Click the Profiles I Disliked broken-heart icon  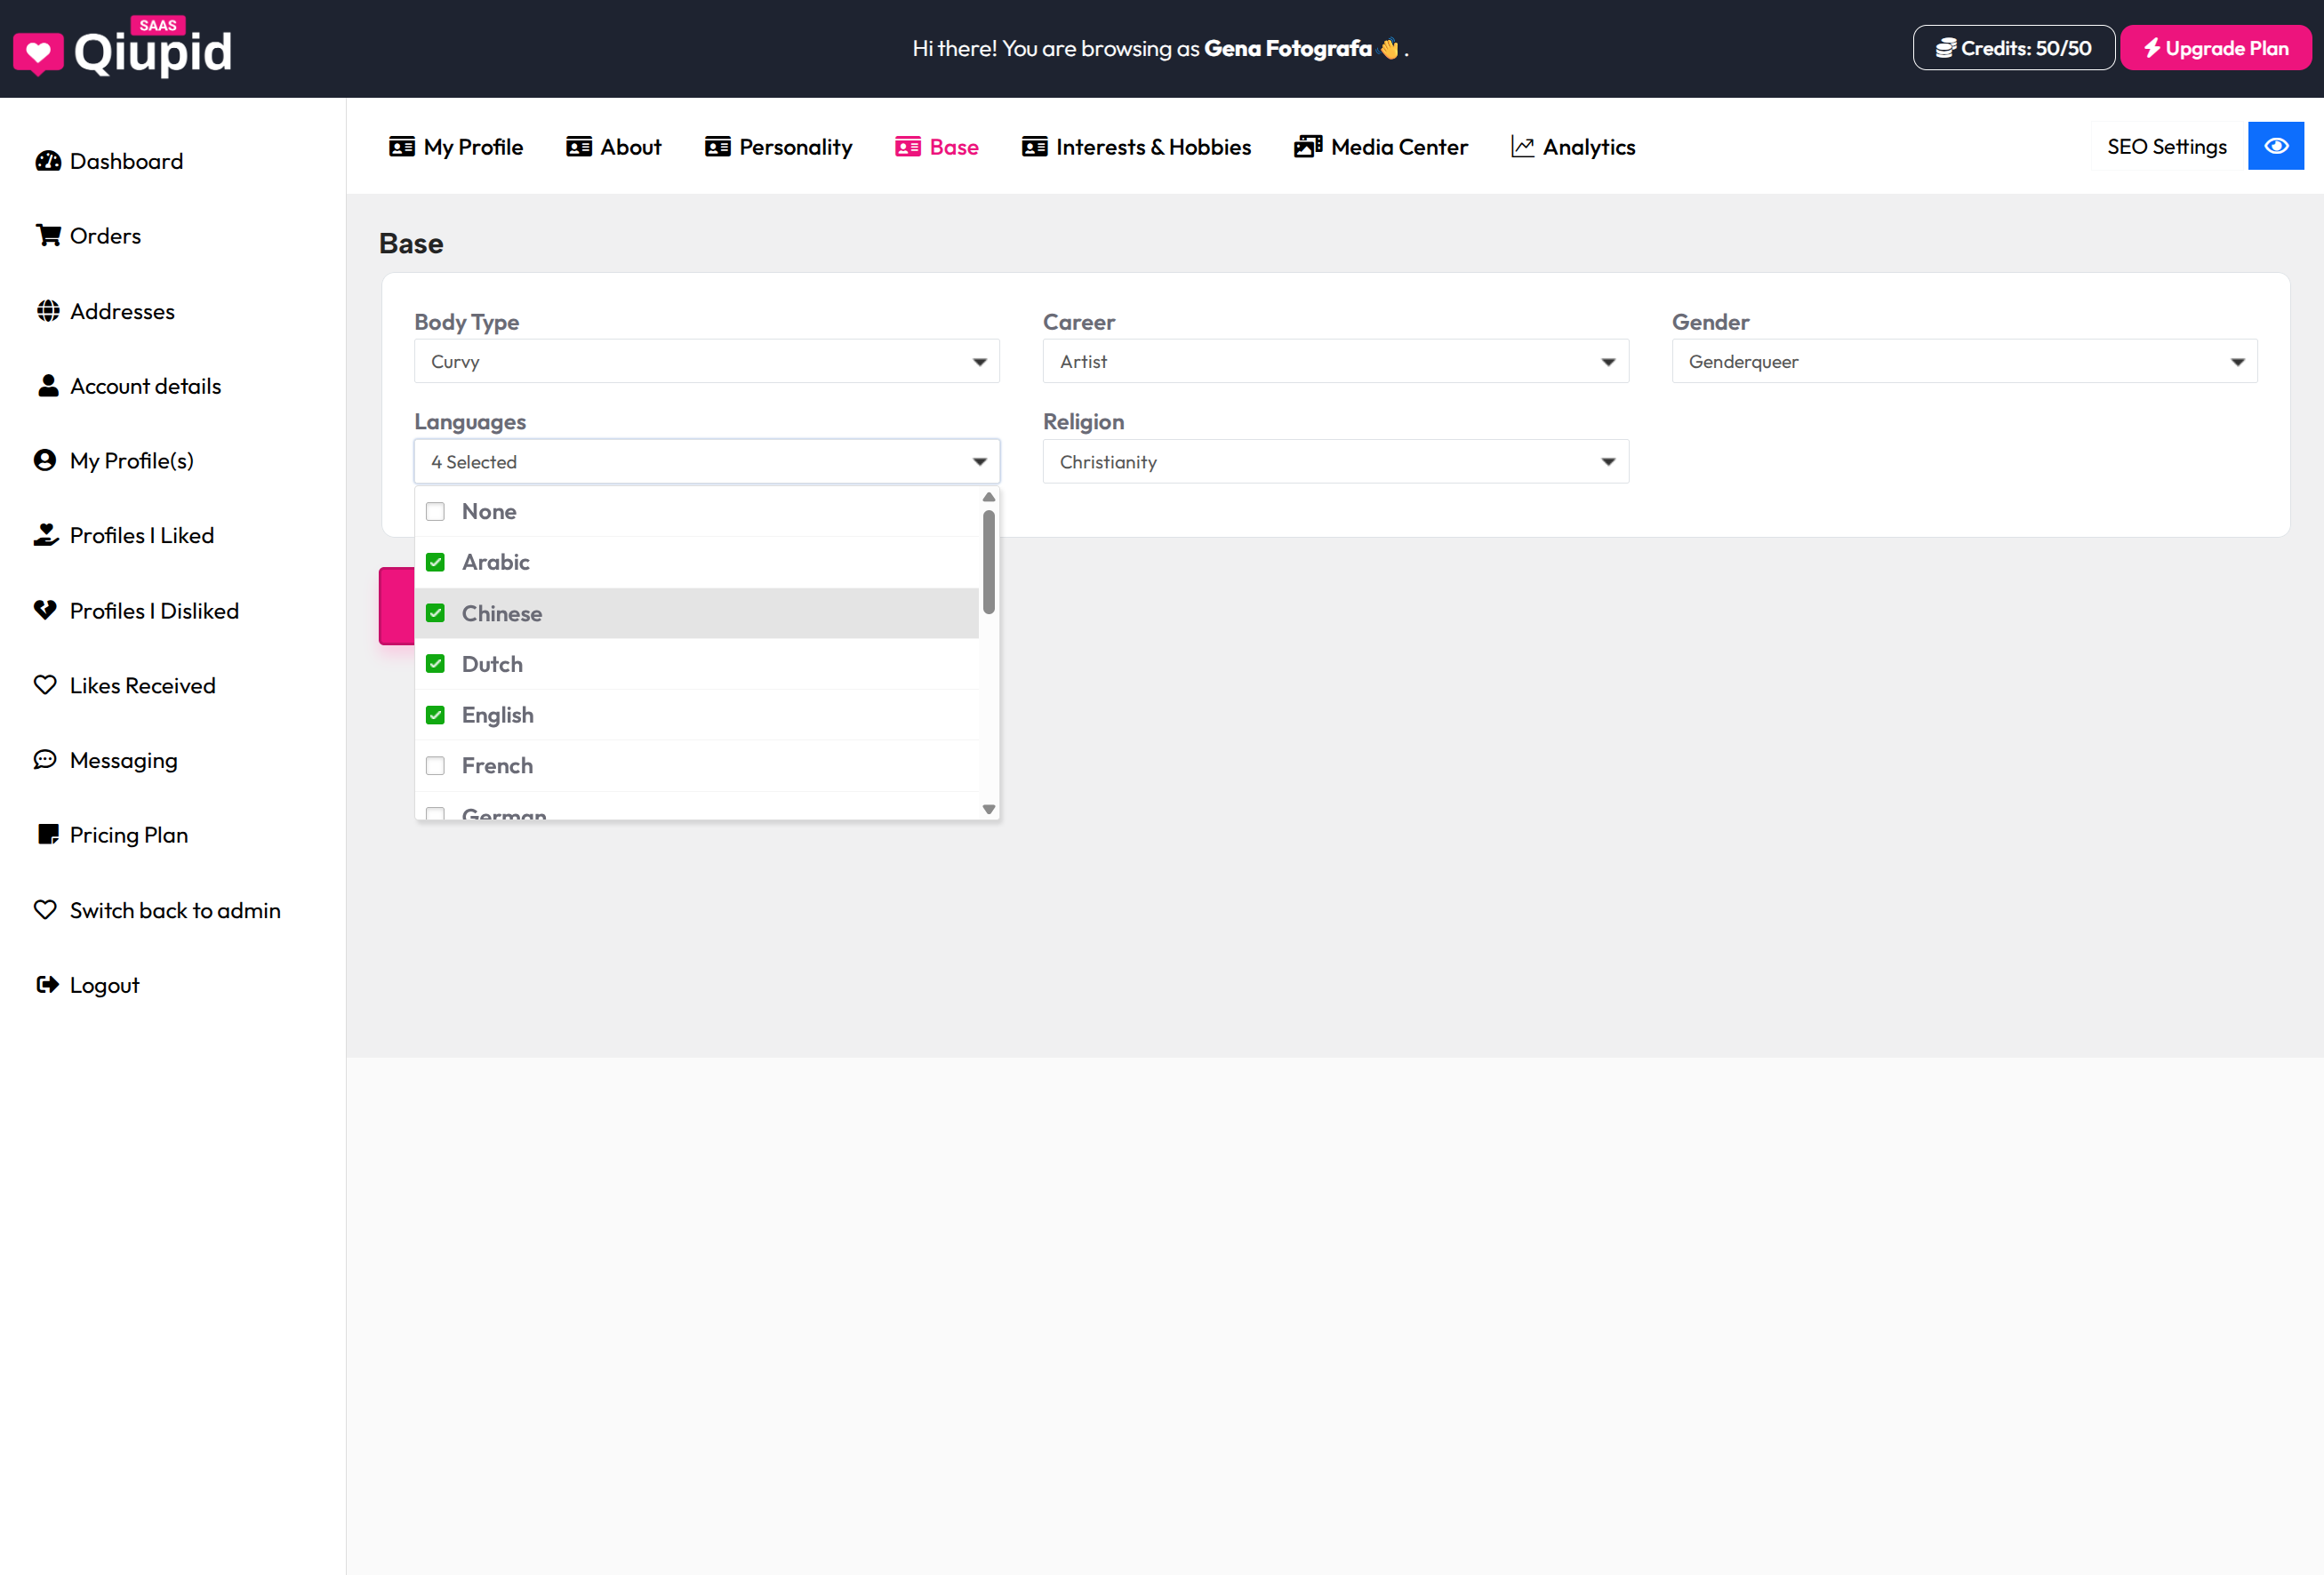45,610
